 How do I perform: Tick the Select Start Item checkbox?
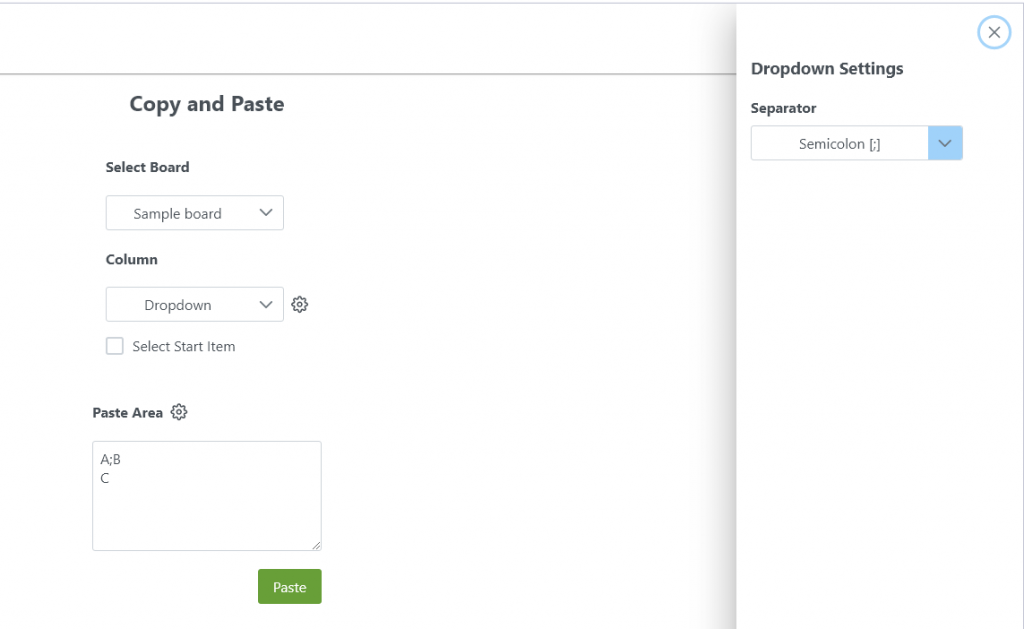pos(114,346)
